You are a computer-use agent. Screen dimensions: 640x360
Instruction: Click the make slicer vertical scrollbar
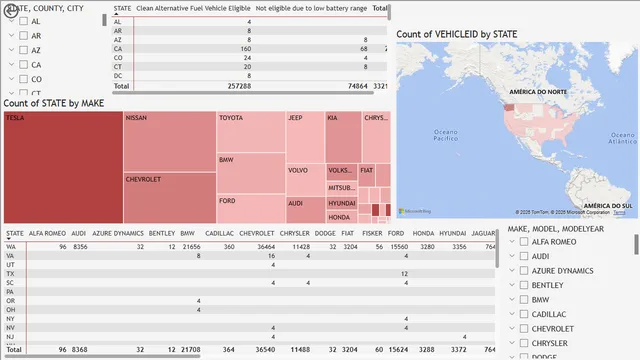[x=636, y=244]
